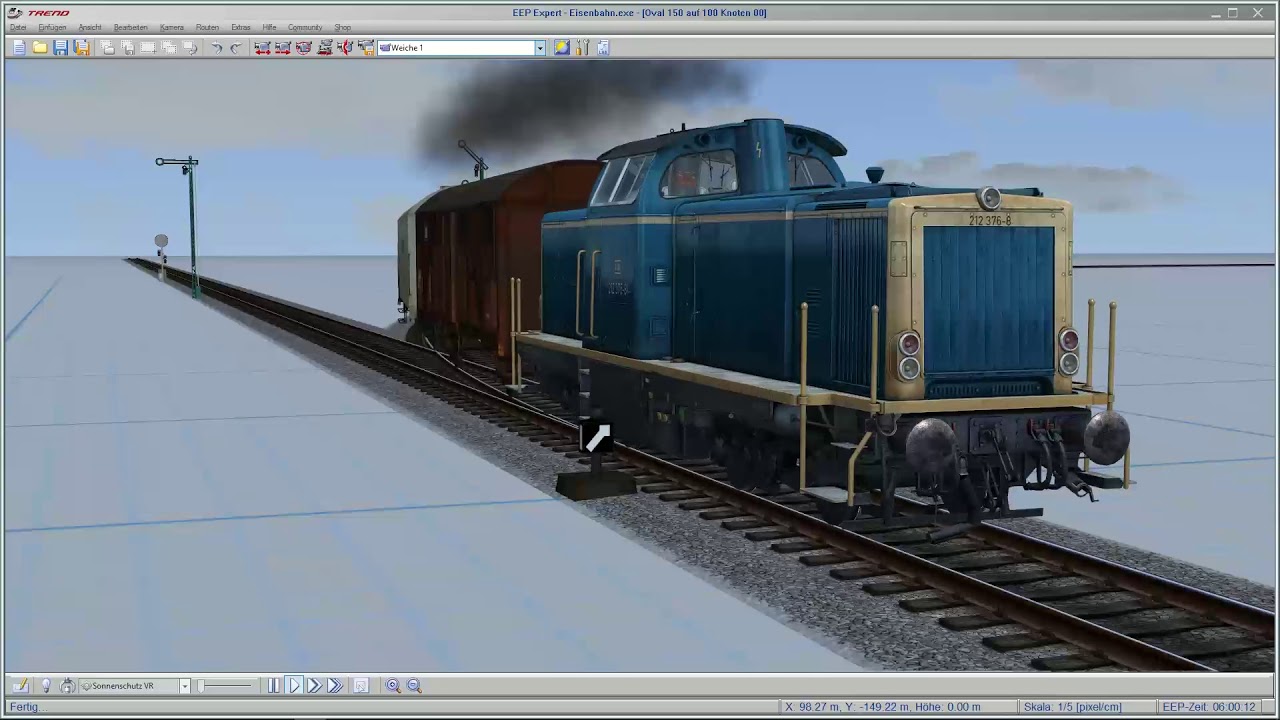This screenshot has width=1280, height=720.
Task: Zoom in with the plus magnifier
Action: pos(393,685)
